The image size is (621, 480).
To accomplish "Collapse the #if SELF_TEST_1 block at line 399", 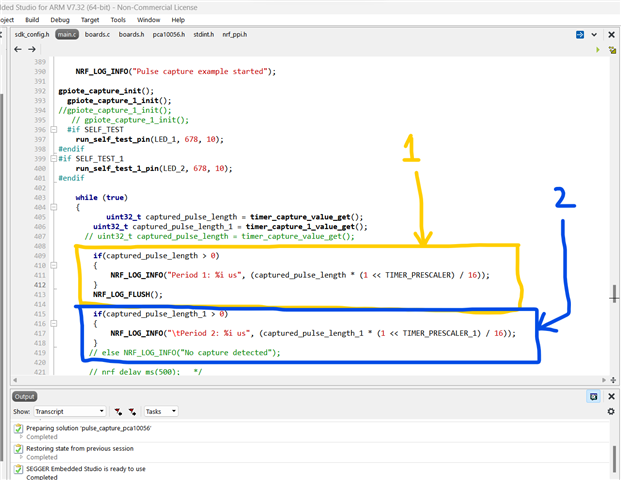I will pos(54,158).
